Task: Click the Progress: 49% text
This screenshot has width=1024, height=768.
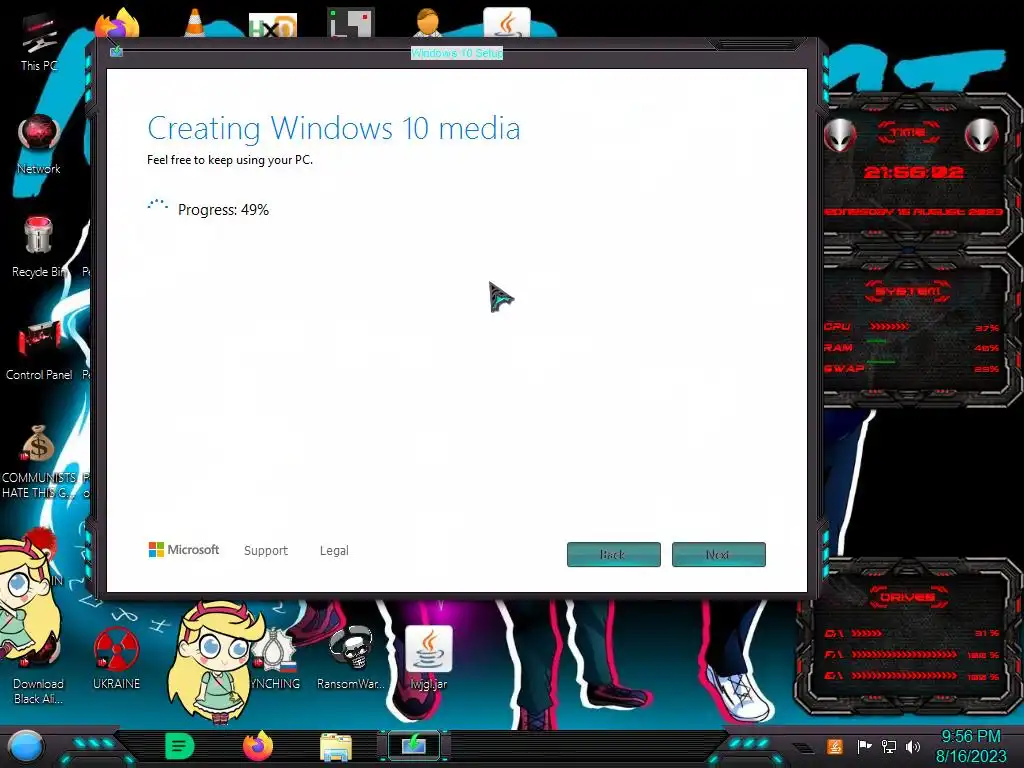Action: 223,210
